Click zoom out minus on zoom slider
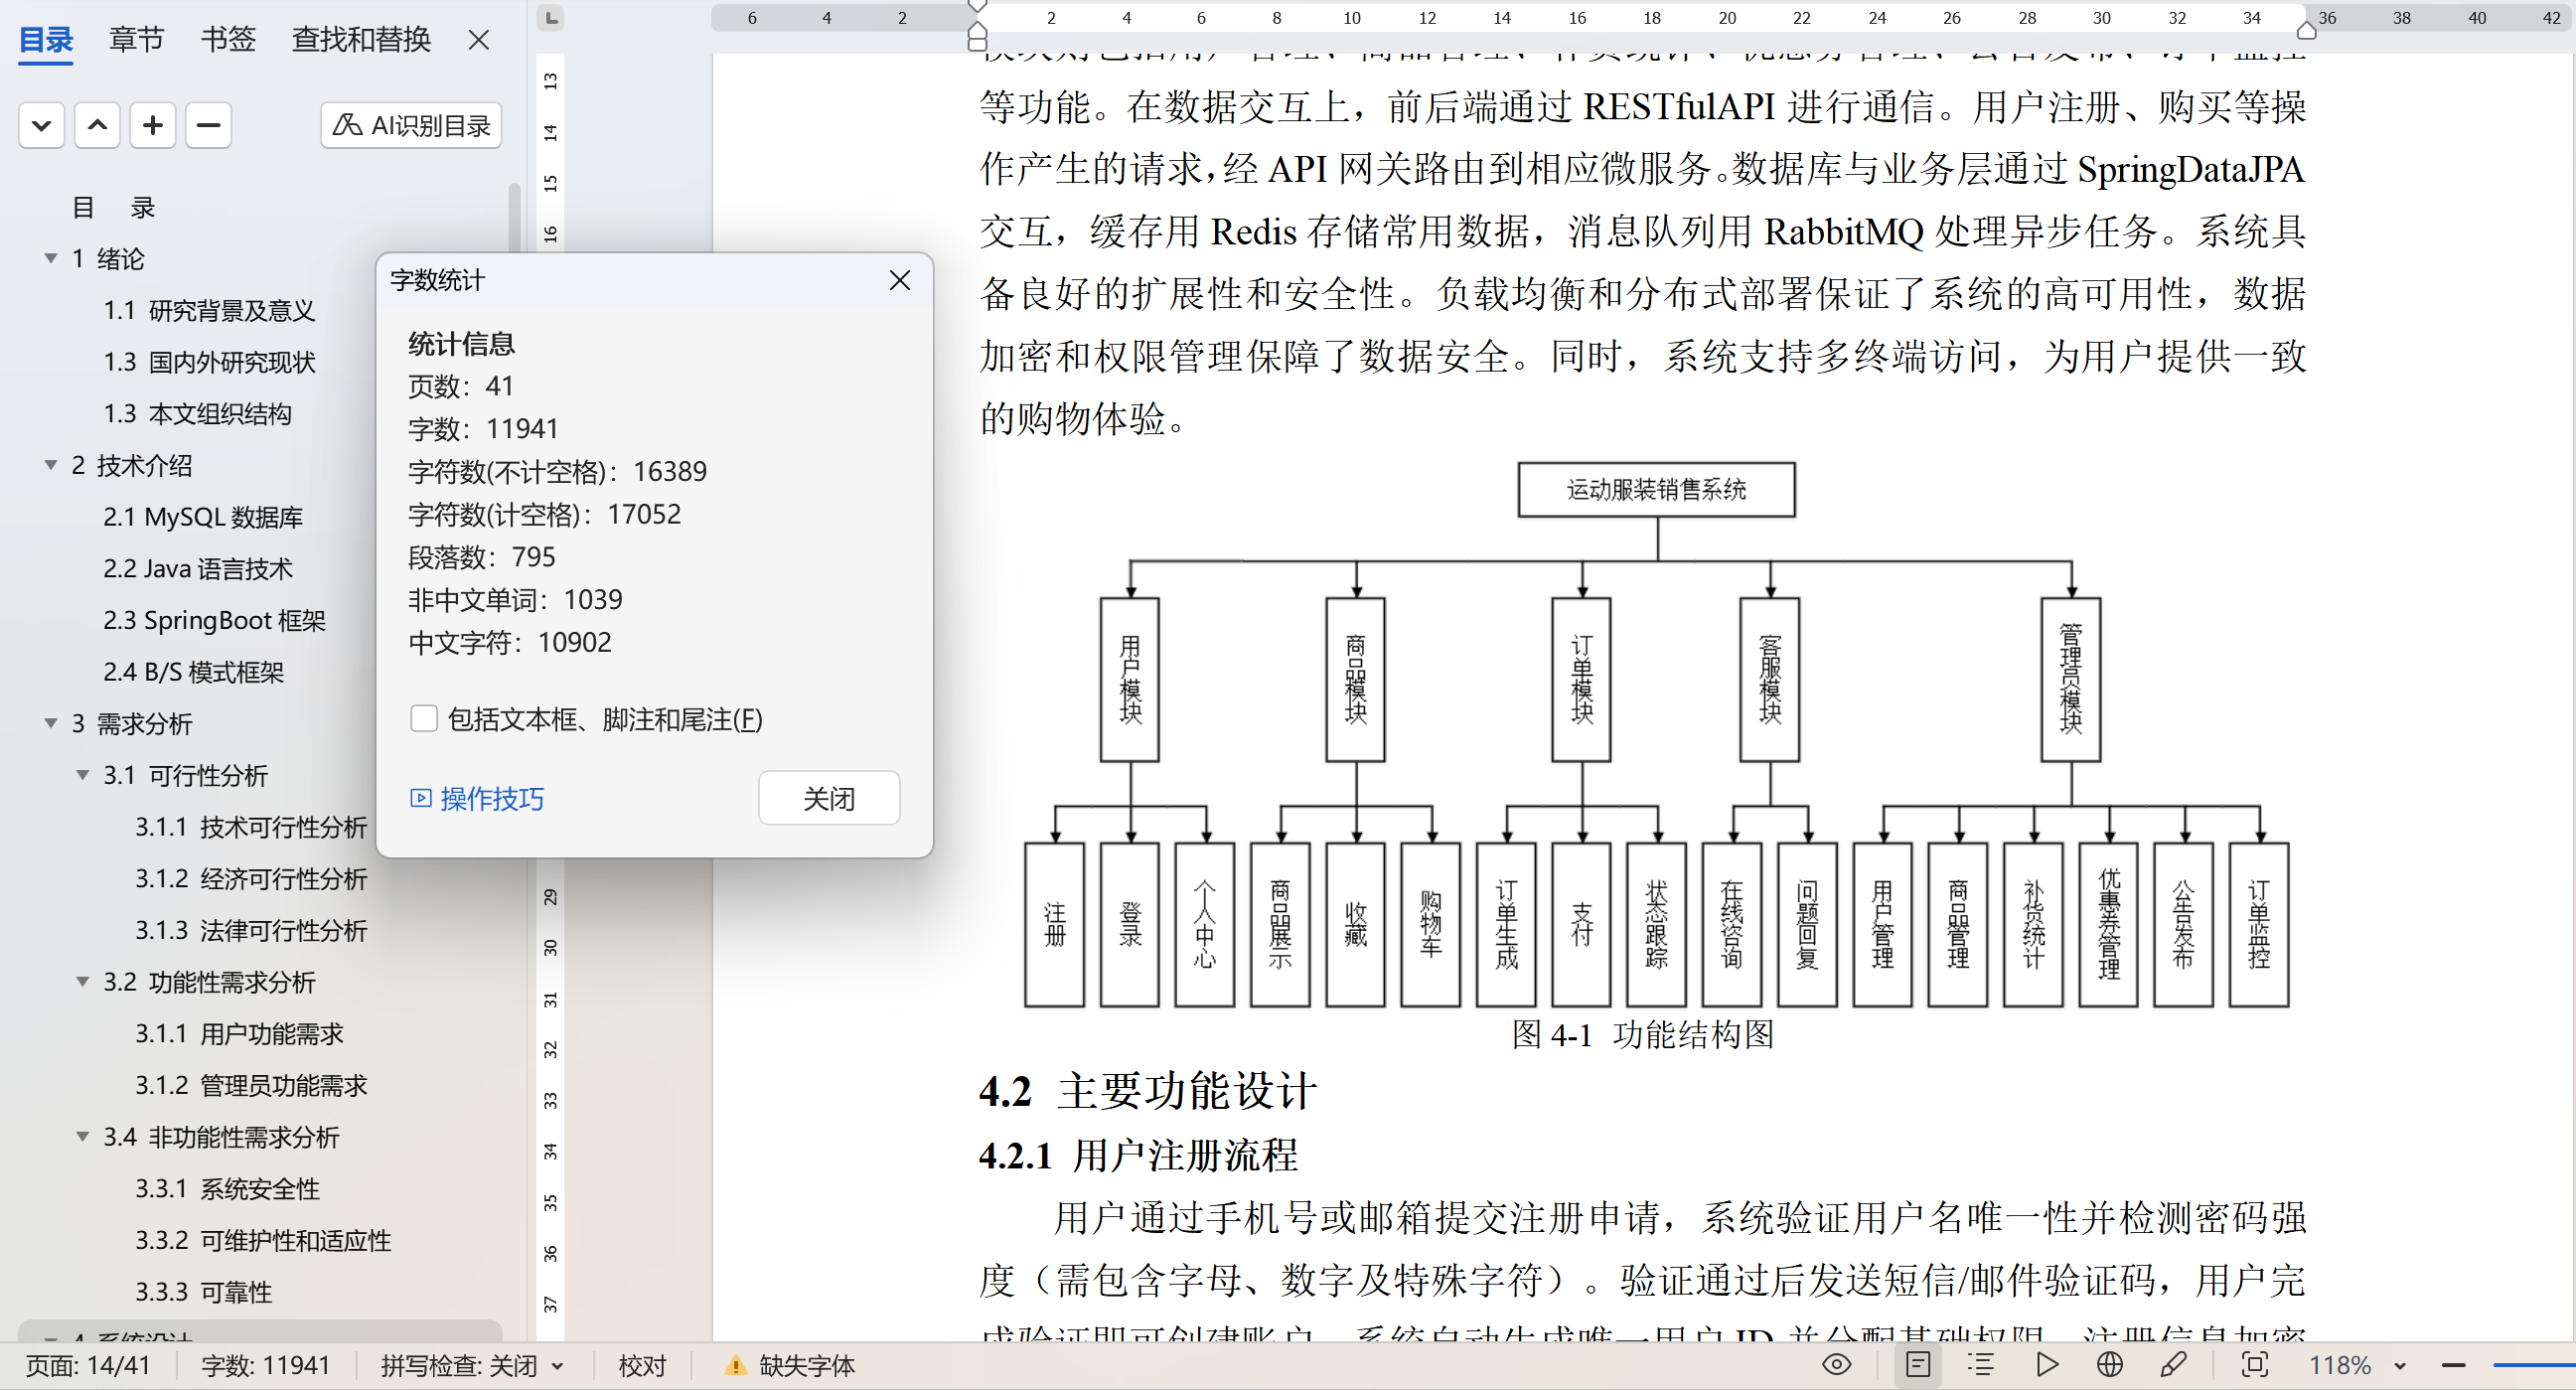The height and width of the screenshot is (1390, 2576). 2453,1366
